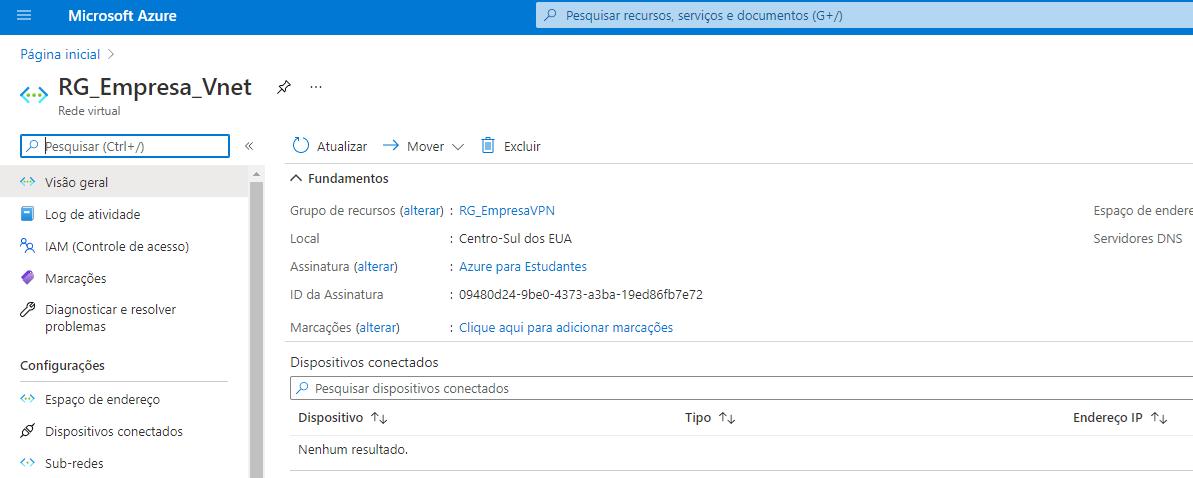Sort by Dispositivo column
The width and height of the screenshot is (1193, 478).
[343, 418]
